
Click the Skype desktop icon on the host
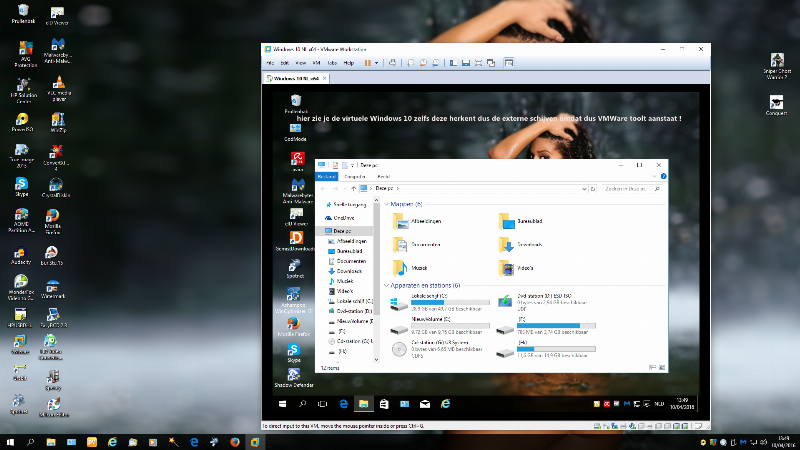point(20,186)
